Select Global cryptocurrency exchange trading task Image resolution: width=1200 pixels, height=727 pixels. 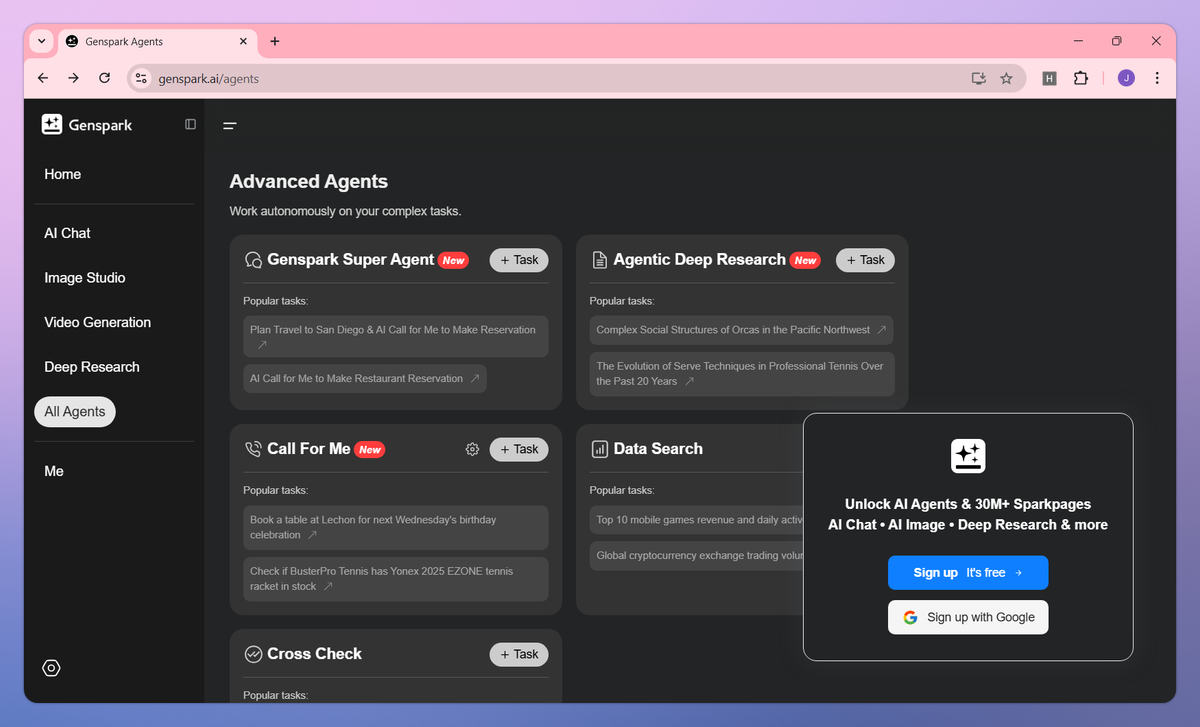pos(697,556)
